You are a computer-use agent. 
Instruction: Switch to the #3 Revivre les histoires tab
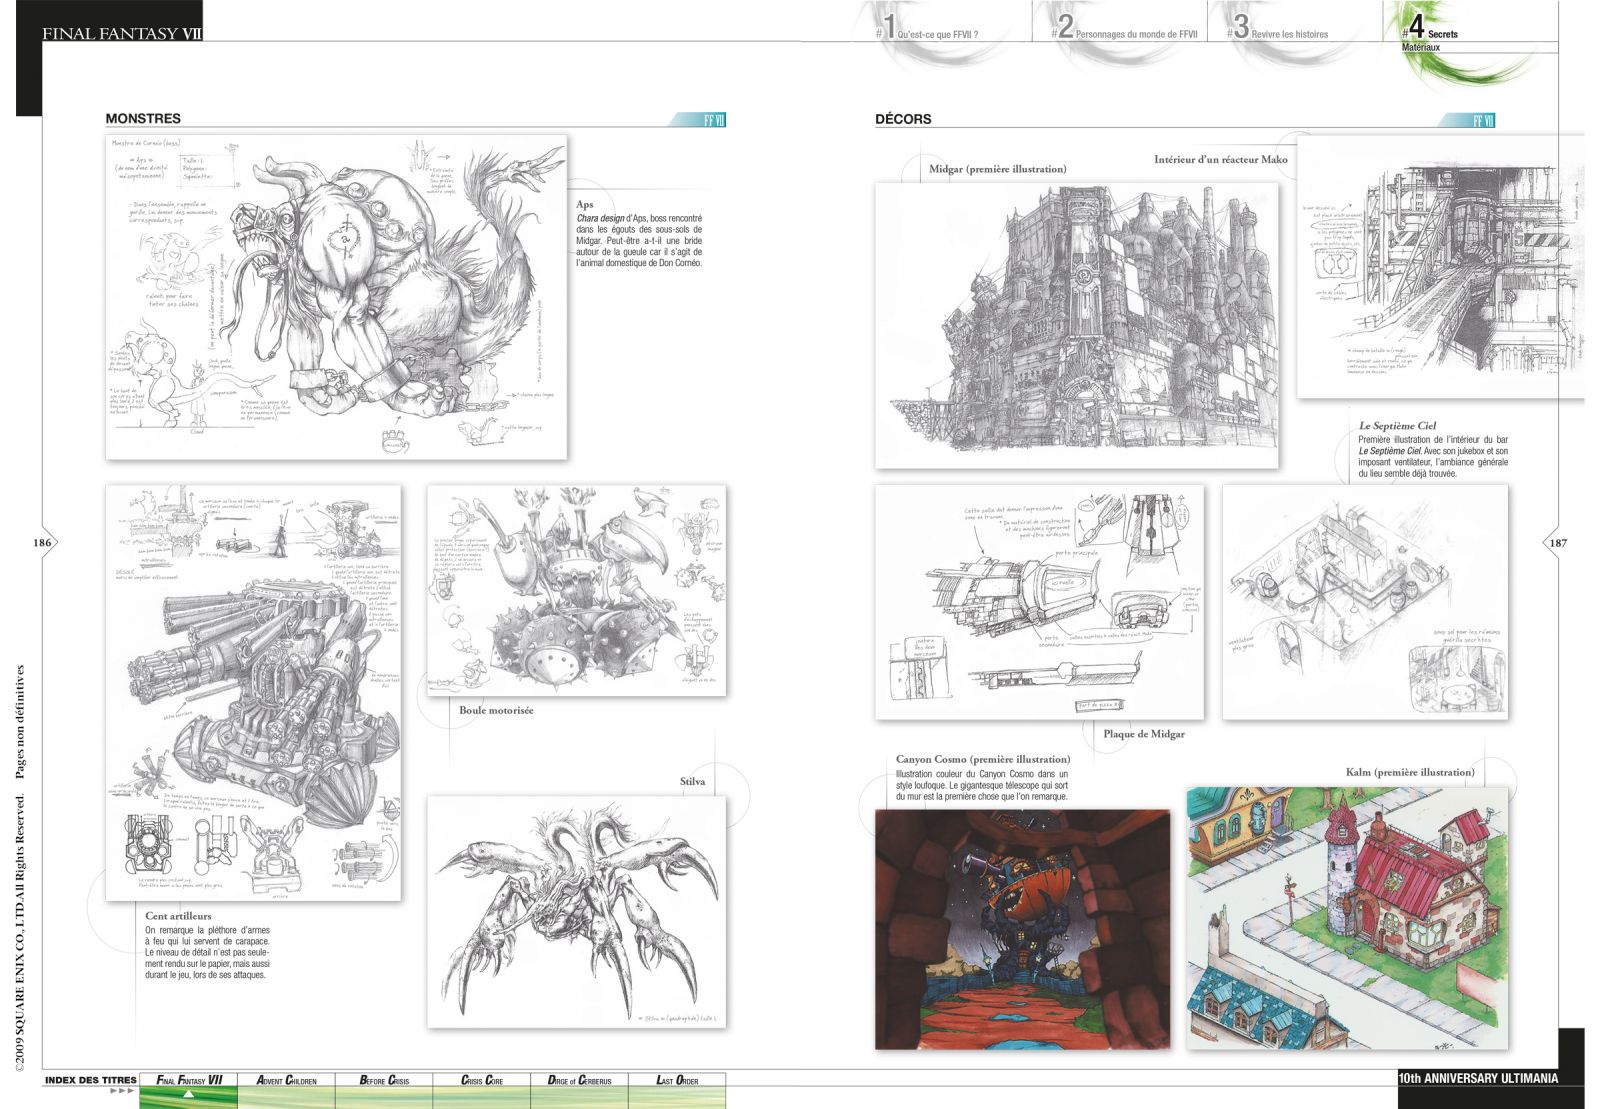click(x=1278, y=28)
